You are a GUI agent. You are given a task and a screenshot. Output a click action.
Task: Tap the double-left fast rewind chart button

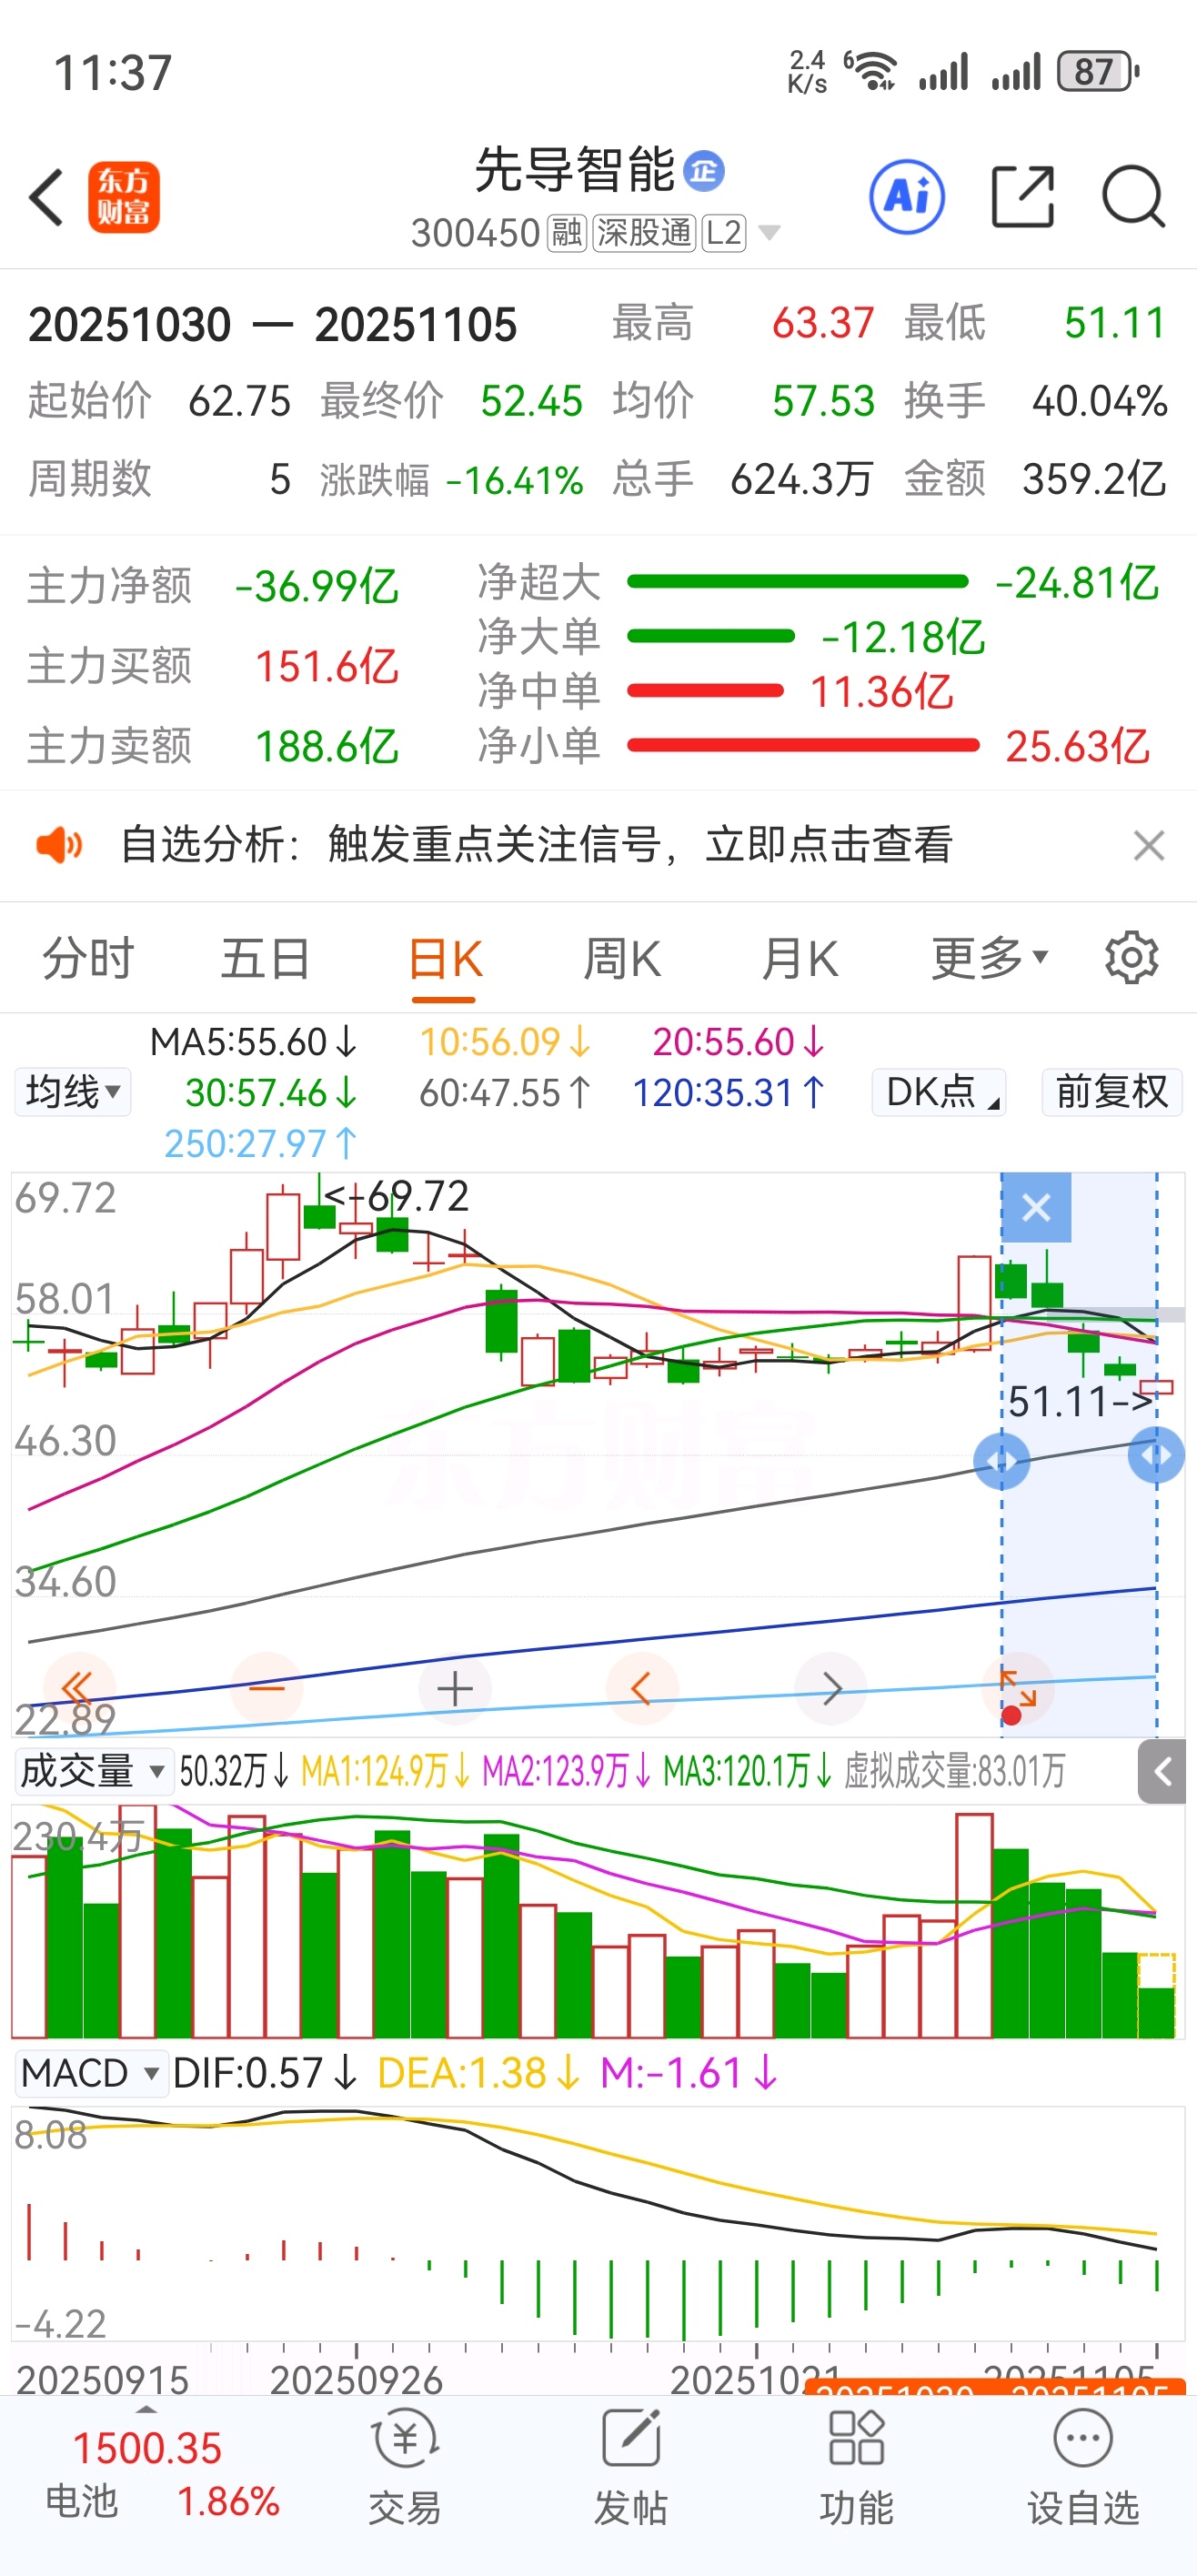click(77, 1689)
